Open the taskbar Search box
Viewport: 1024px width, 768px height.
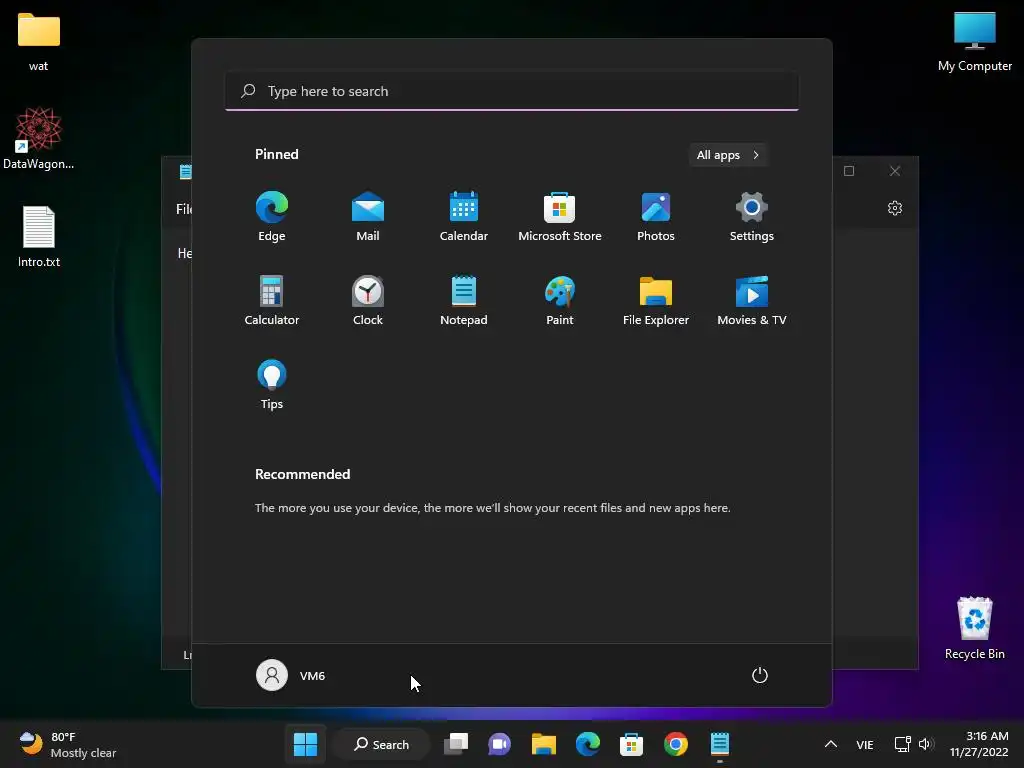tap(382, 744)
